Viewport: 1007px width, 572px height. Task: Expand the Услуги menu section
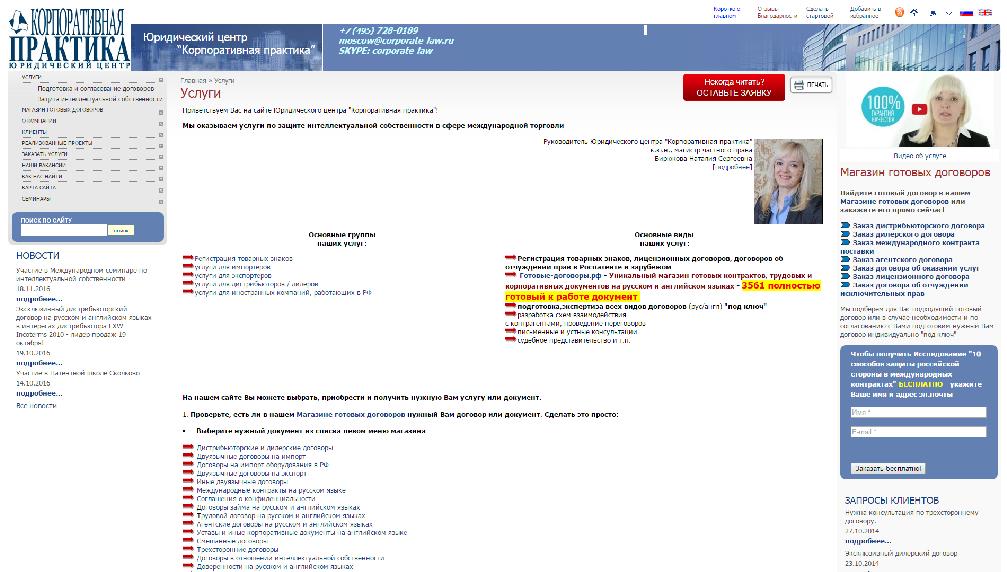pos(161,80)
